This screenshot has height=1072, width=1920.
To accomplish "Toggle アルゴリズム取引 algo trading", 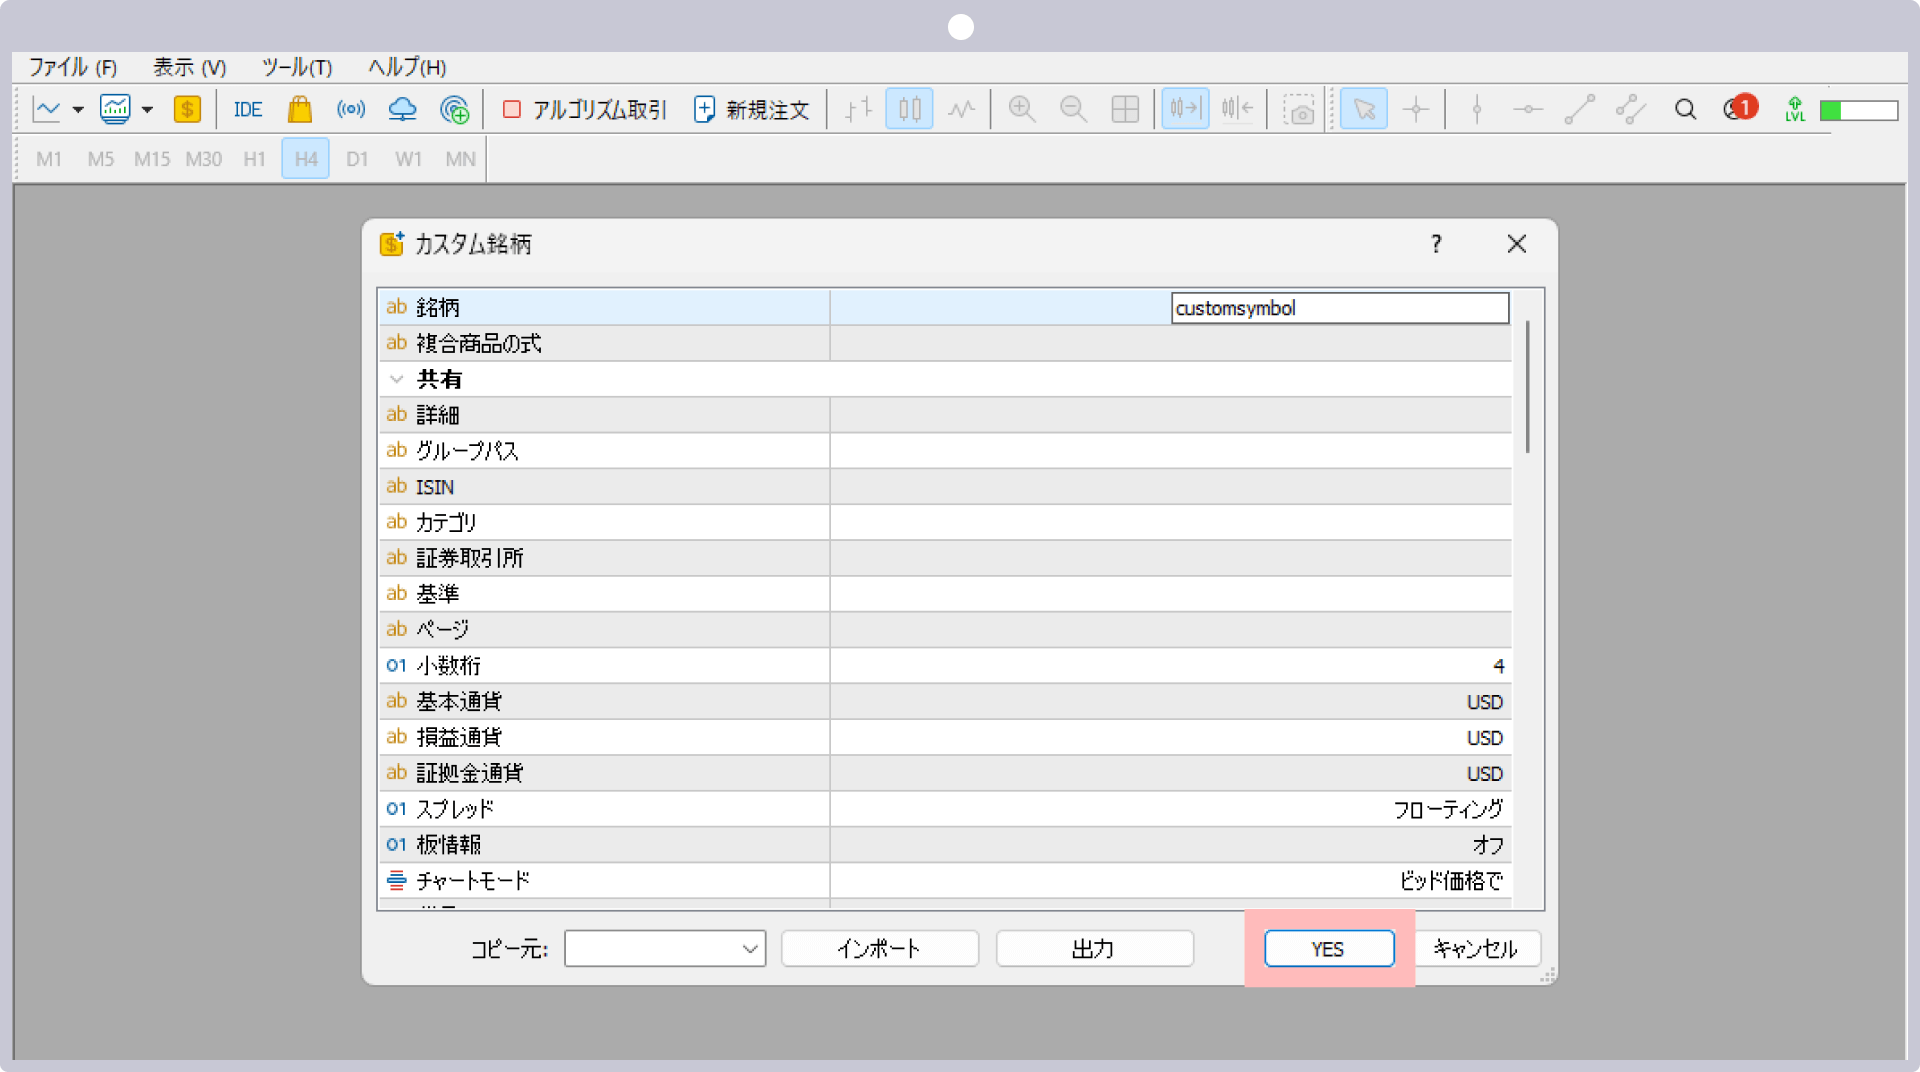I will coord(584,109).
